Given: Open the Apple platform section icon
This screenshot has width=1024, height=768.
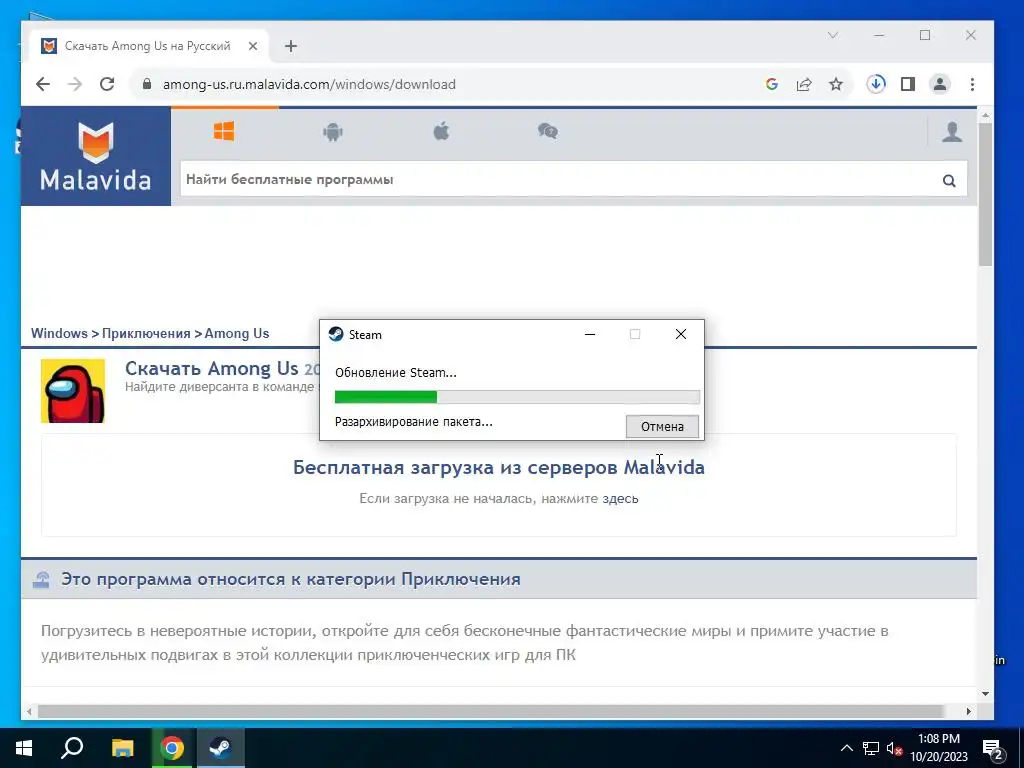Looking at the screenshot, I should (441, 131).
